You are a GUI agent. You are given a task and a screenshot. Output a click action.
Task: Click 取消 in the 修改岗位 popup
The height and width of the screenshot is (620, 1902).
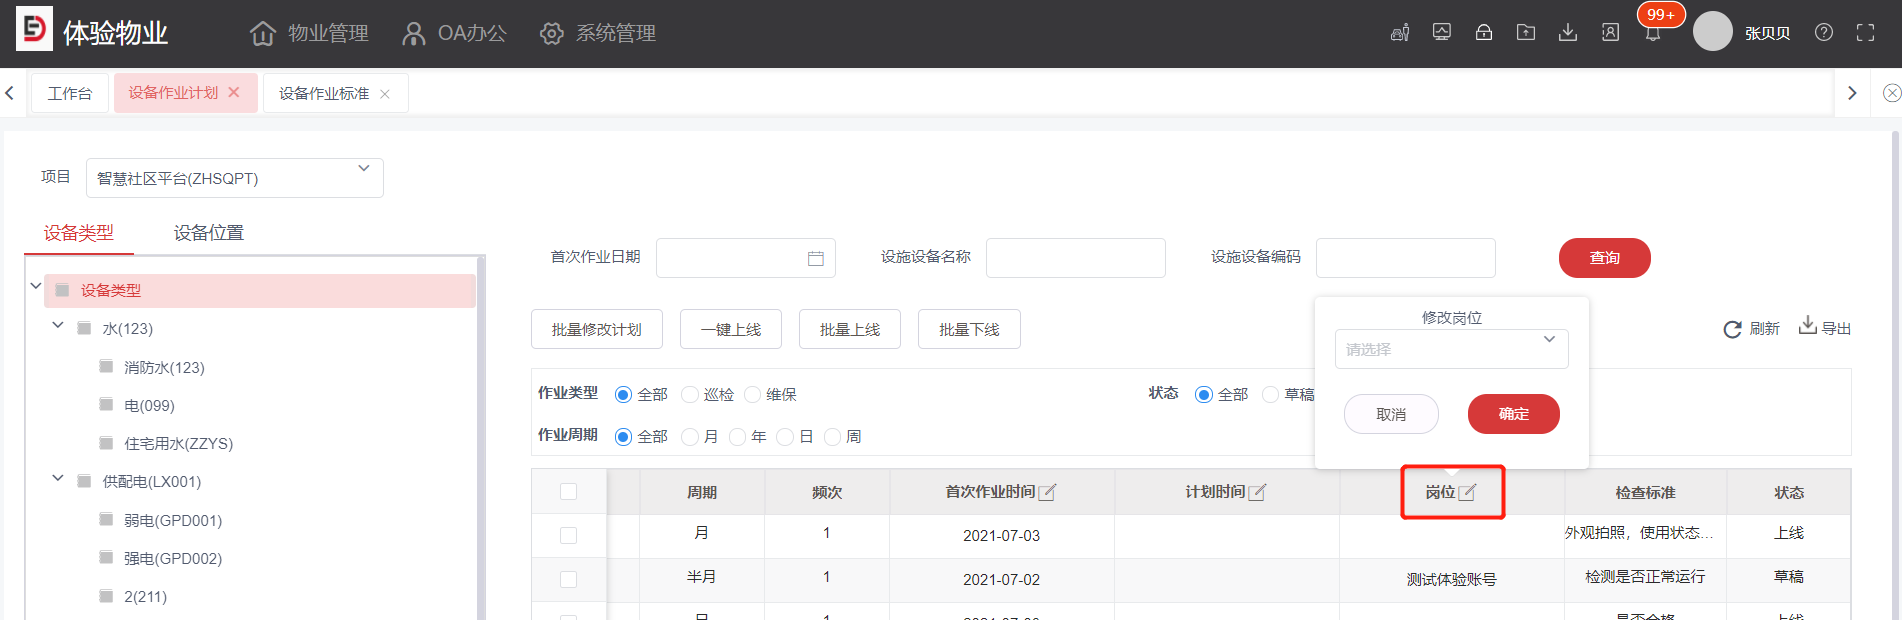(x=1391, y=414)
